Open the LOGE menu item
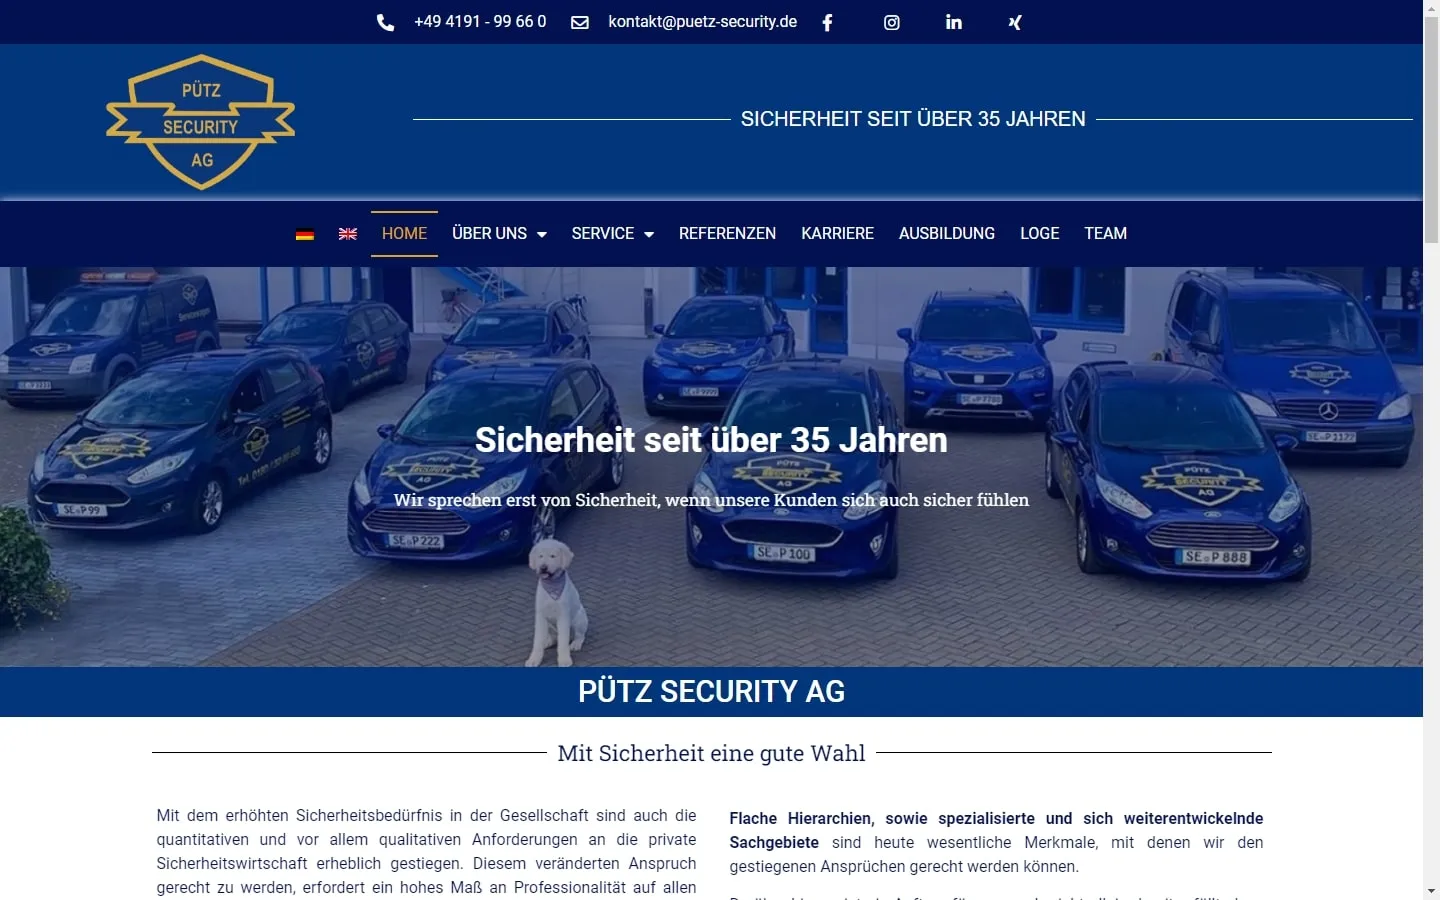Image resolution: width=1440 pixels, height=900 pixels. [1039, 233]
